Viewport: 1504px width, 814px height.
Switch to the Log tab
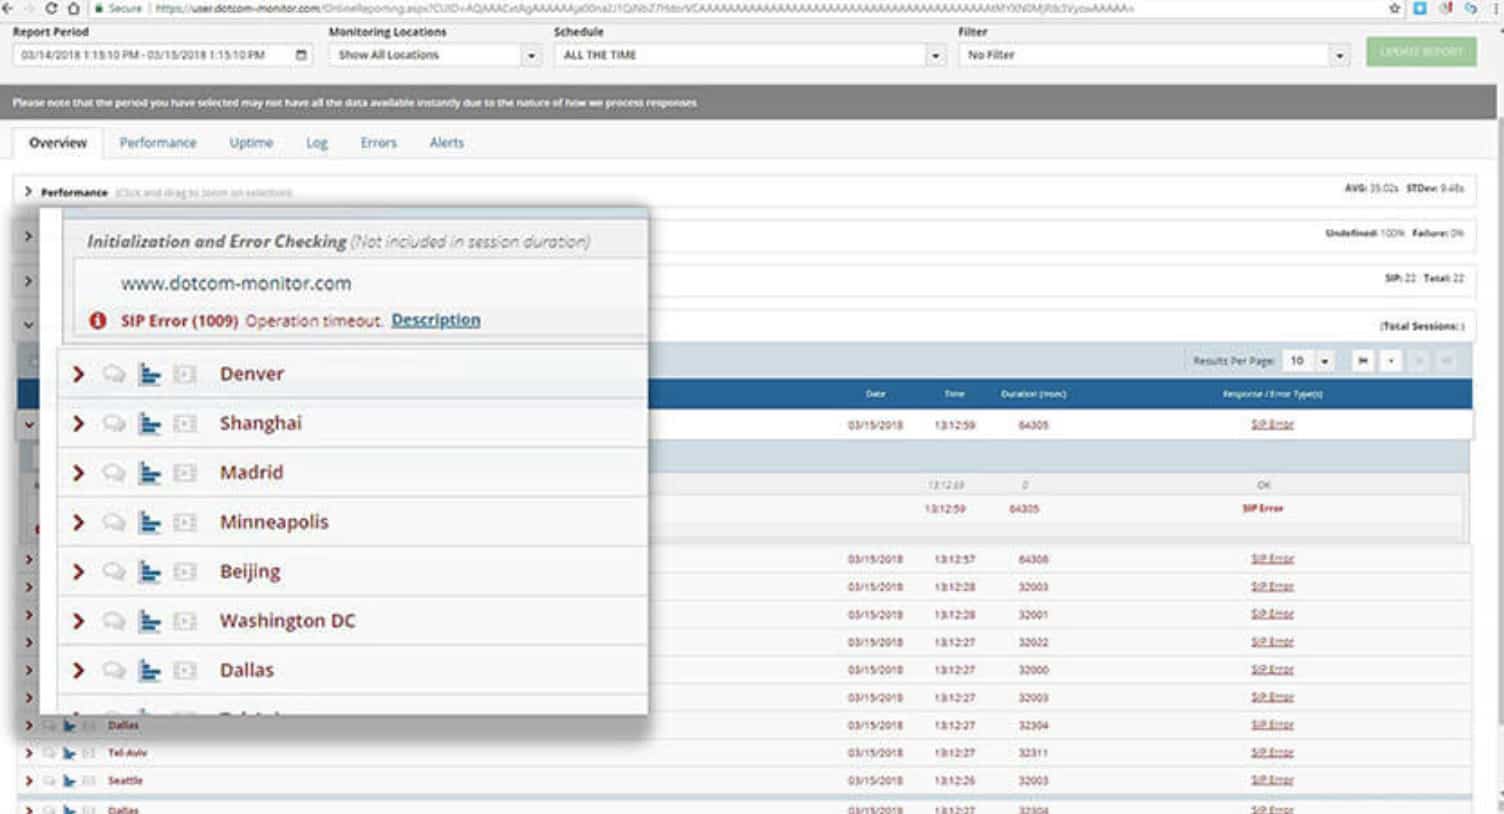point(317,143)
